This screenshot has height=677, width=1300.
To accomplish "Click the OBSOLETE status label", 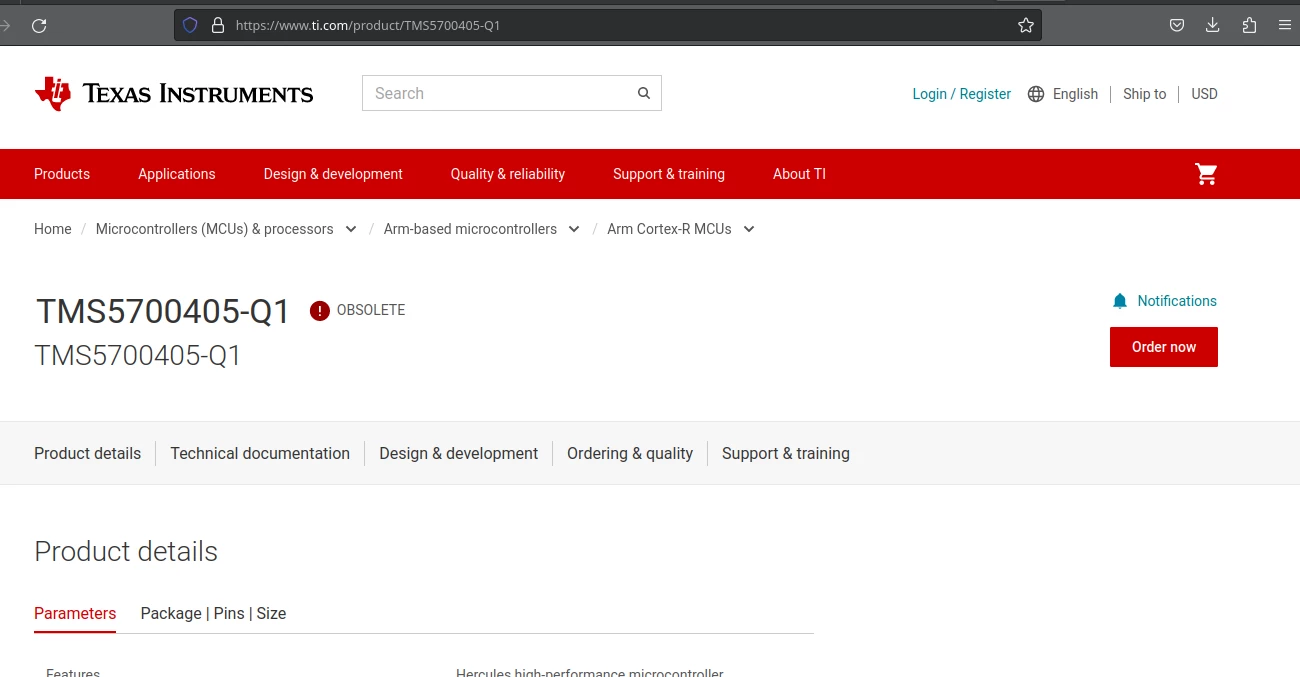I will [371, 310].
